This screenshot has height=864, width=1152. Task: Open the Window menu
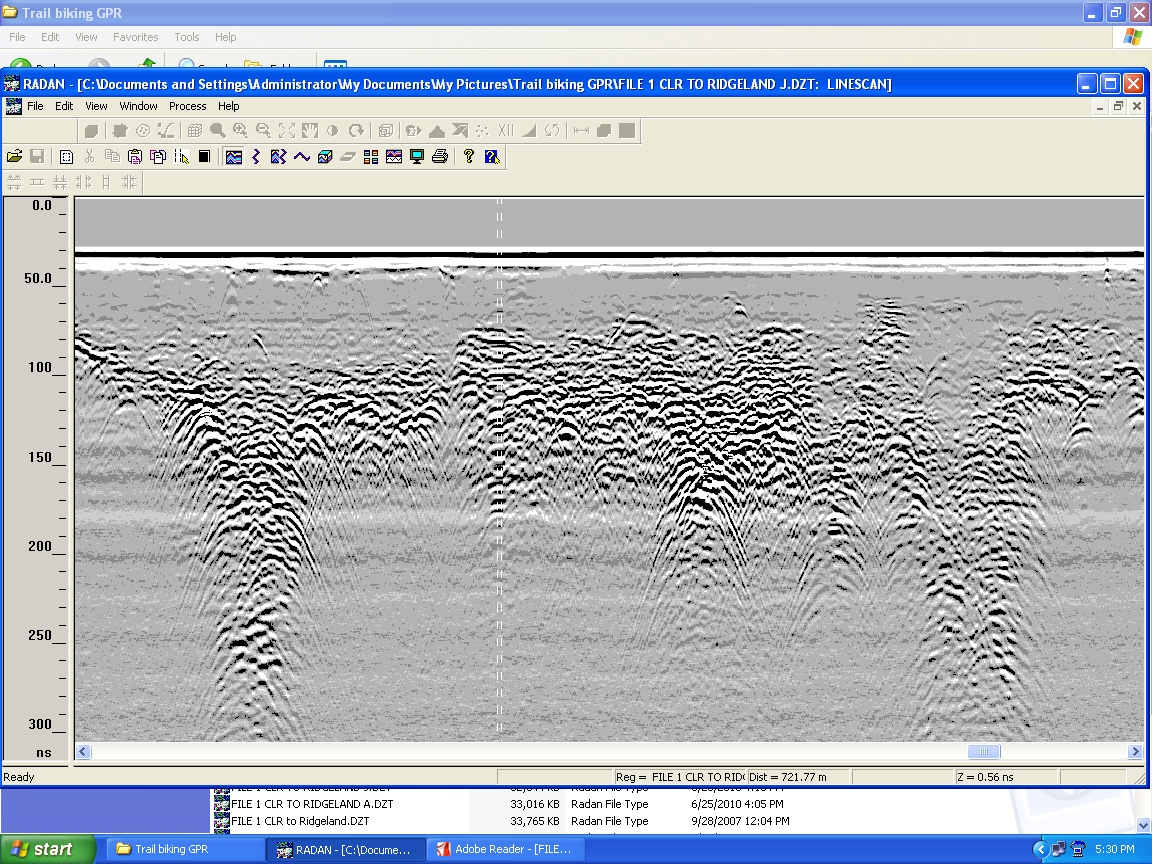(x=138, y=105)
